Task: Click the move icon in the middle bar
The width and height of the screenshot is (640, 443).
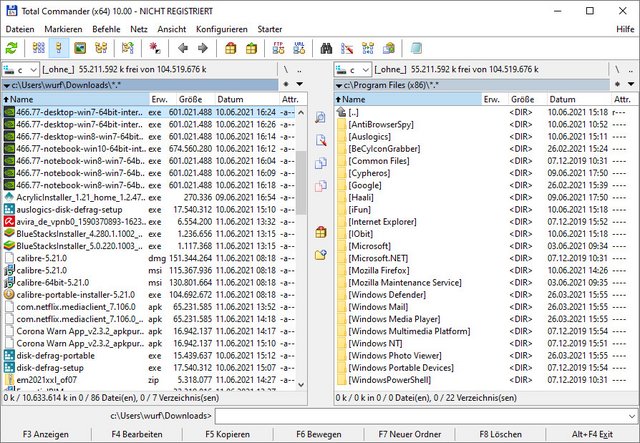Action: coord(321,186)
